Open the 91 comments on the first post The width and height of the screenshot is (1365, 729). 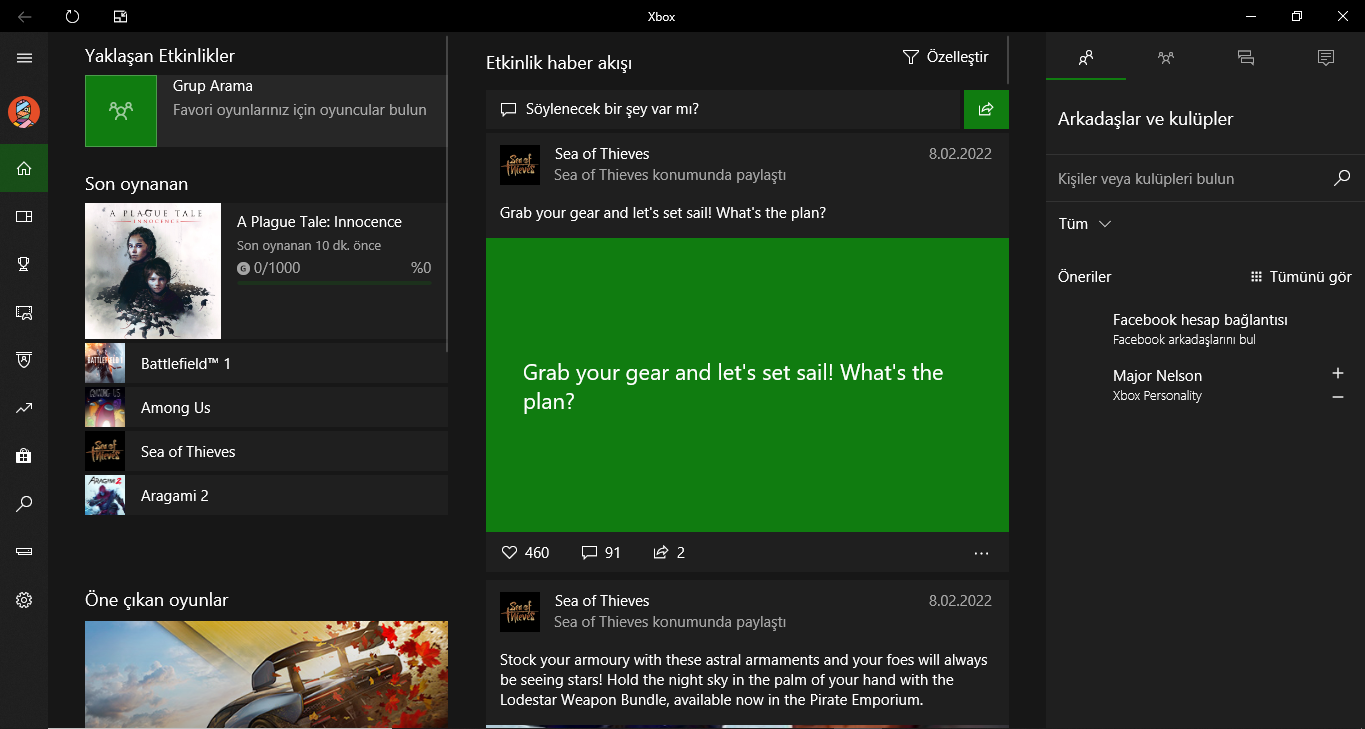click(601, 552)
